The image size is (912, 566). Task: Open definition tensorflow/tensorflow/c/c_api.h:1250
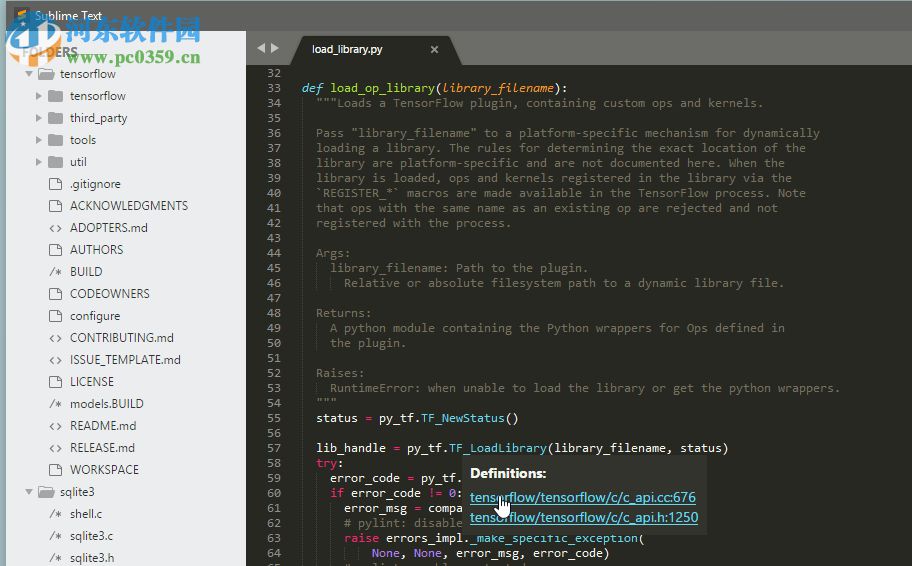[x=584, y=517]
